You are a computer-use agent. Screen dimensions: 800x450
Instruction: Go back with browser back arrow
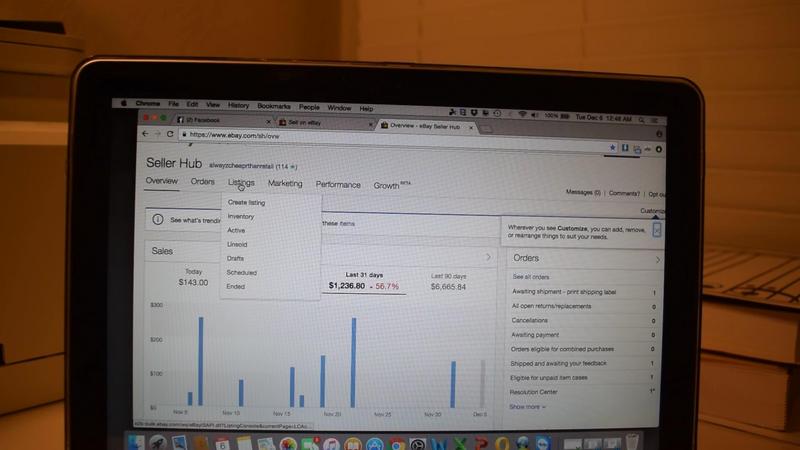pos(145,133)
